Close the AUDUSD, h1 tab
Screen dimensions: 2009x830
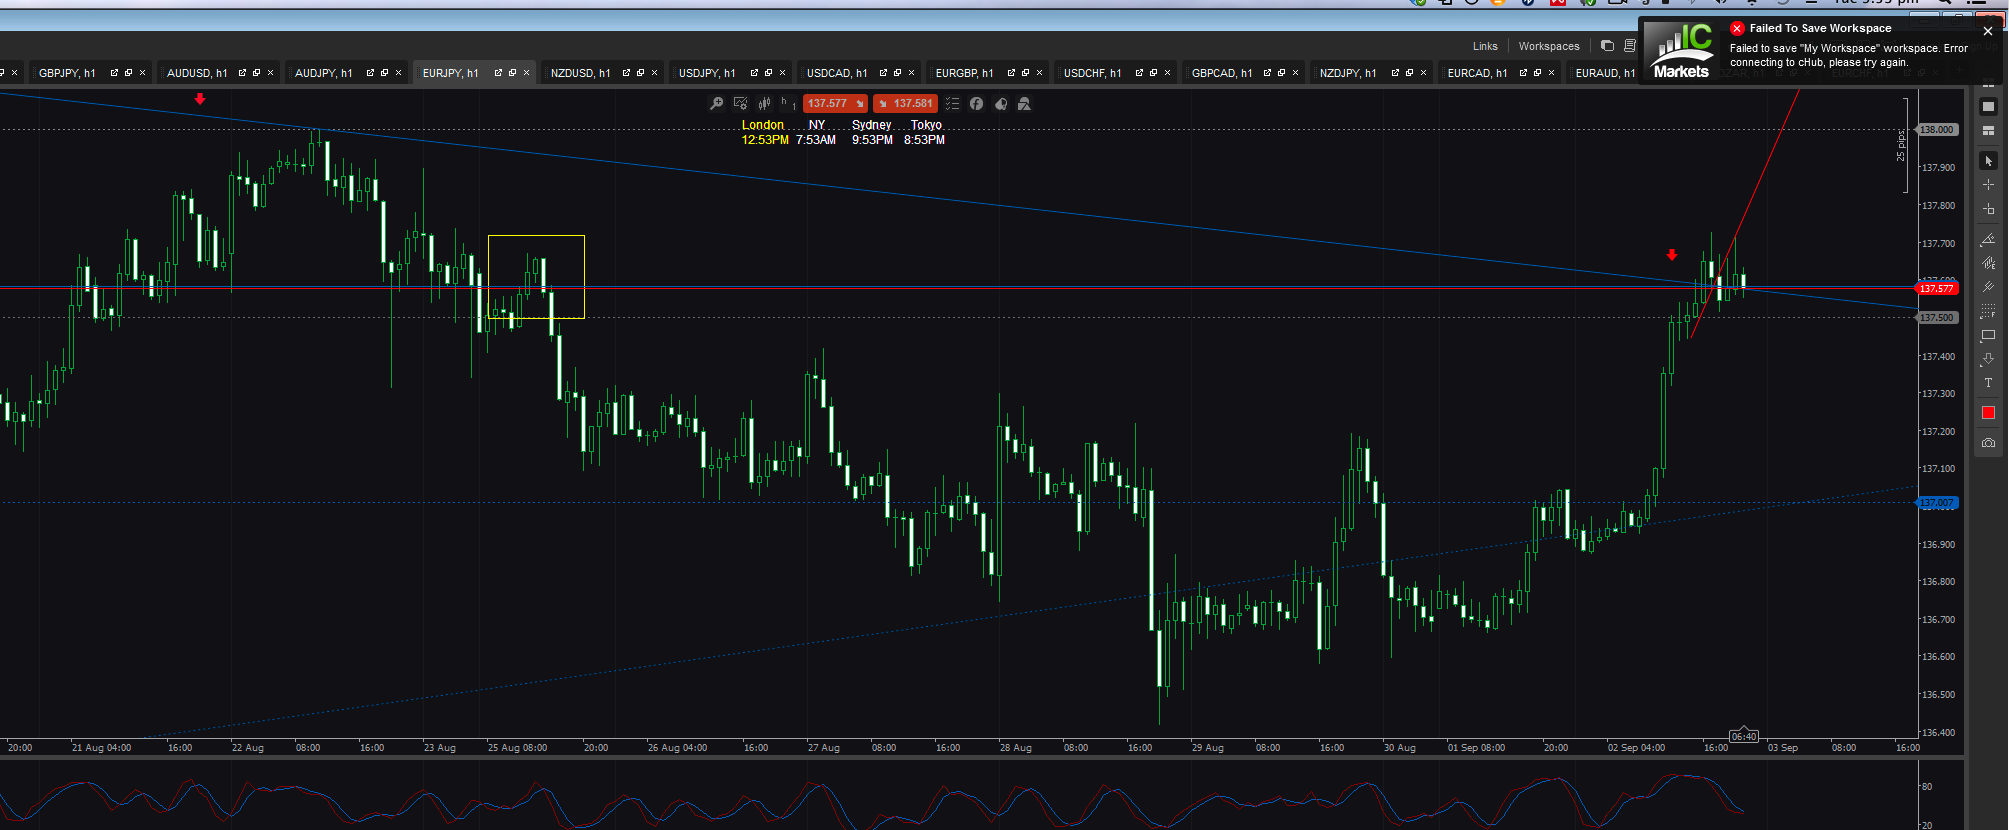(270, 73)
